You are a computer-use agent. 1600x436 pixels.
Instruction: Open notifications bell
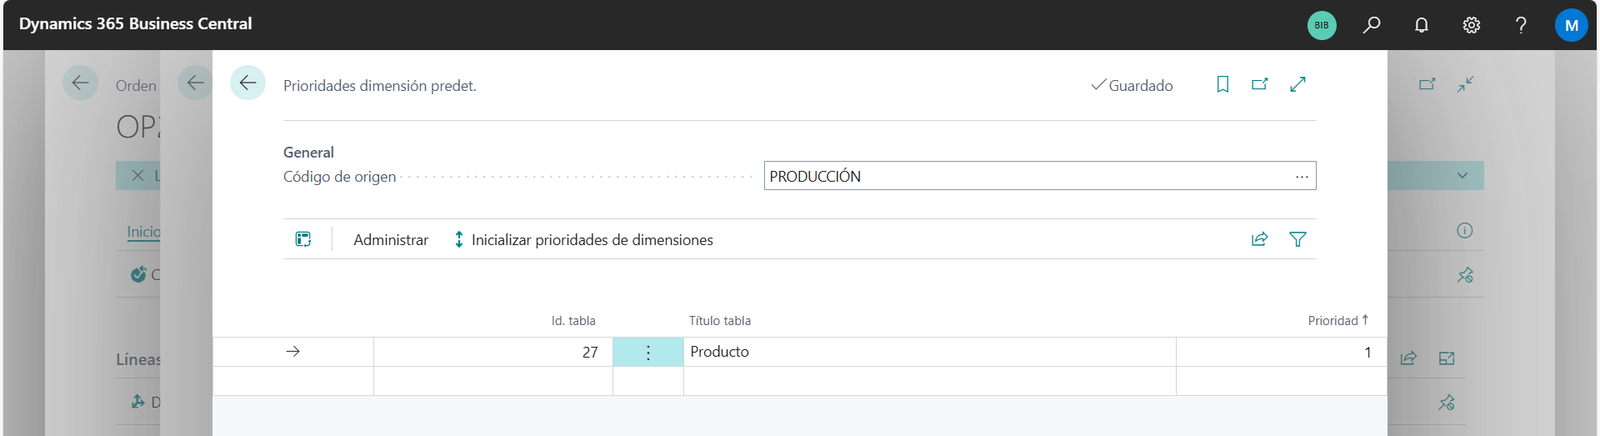[x=1421, y=25]
